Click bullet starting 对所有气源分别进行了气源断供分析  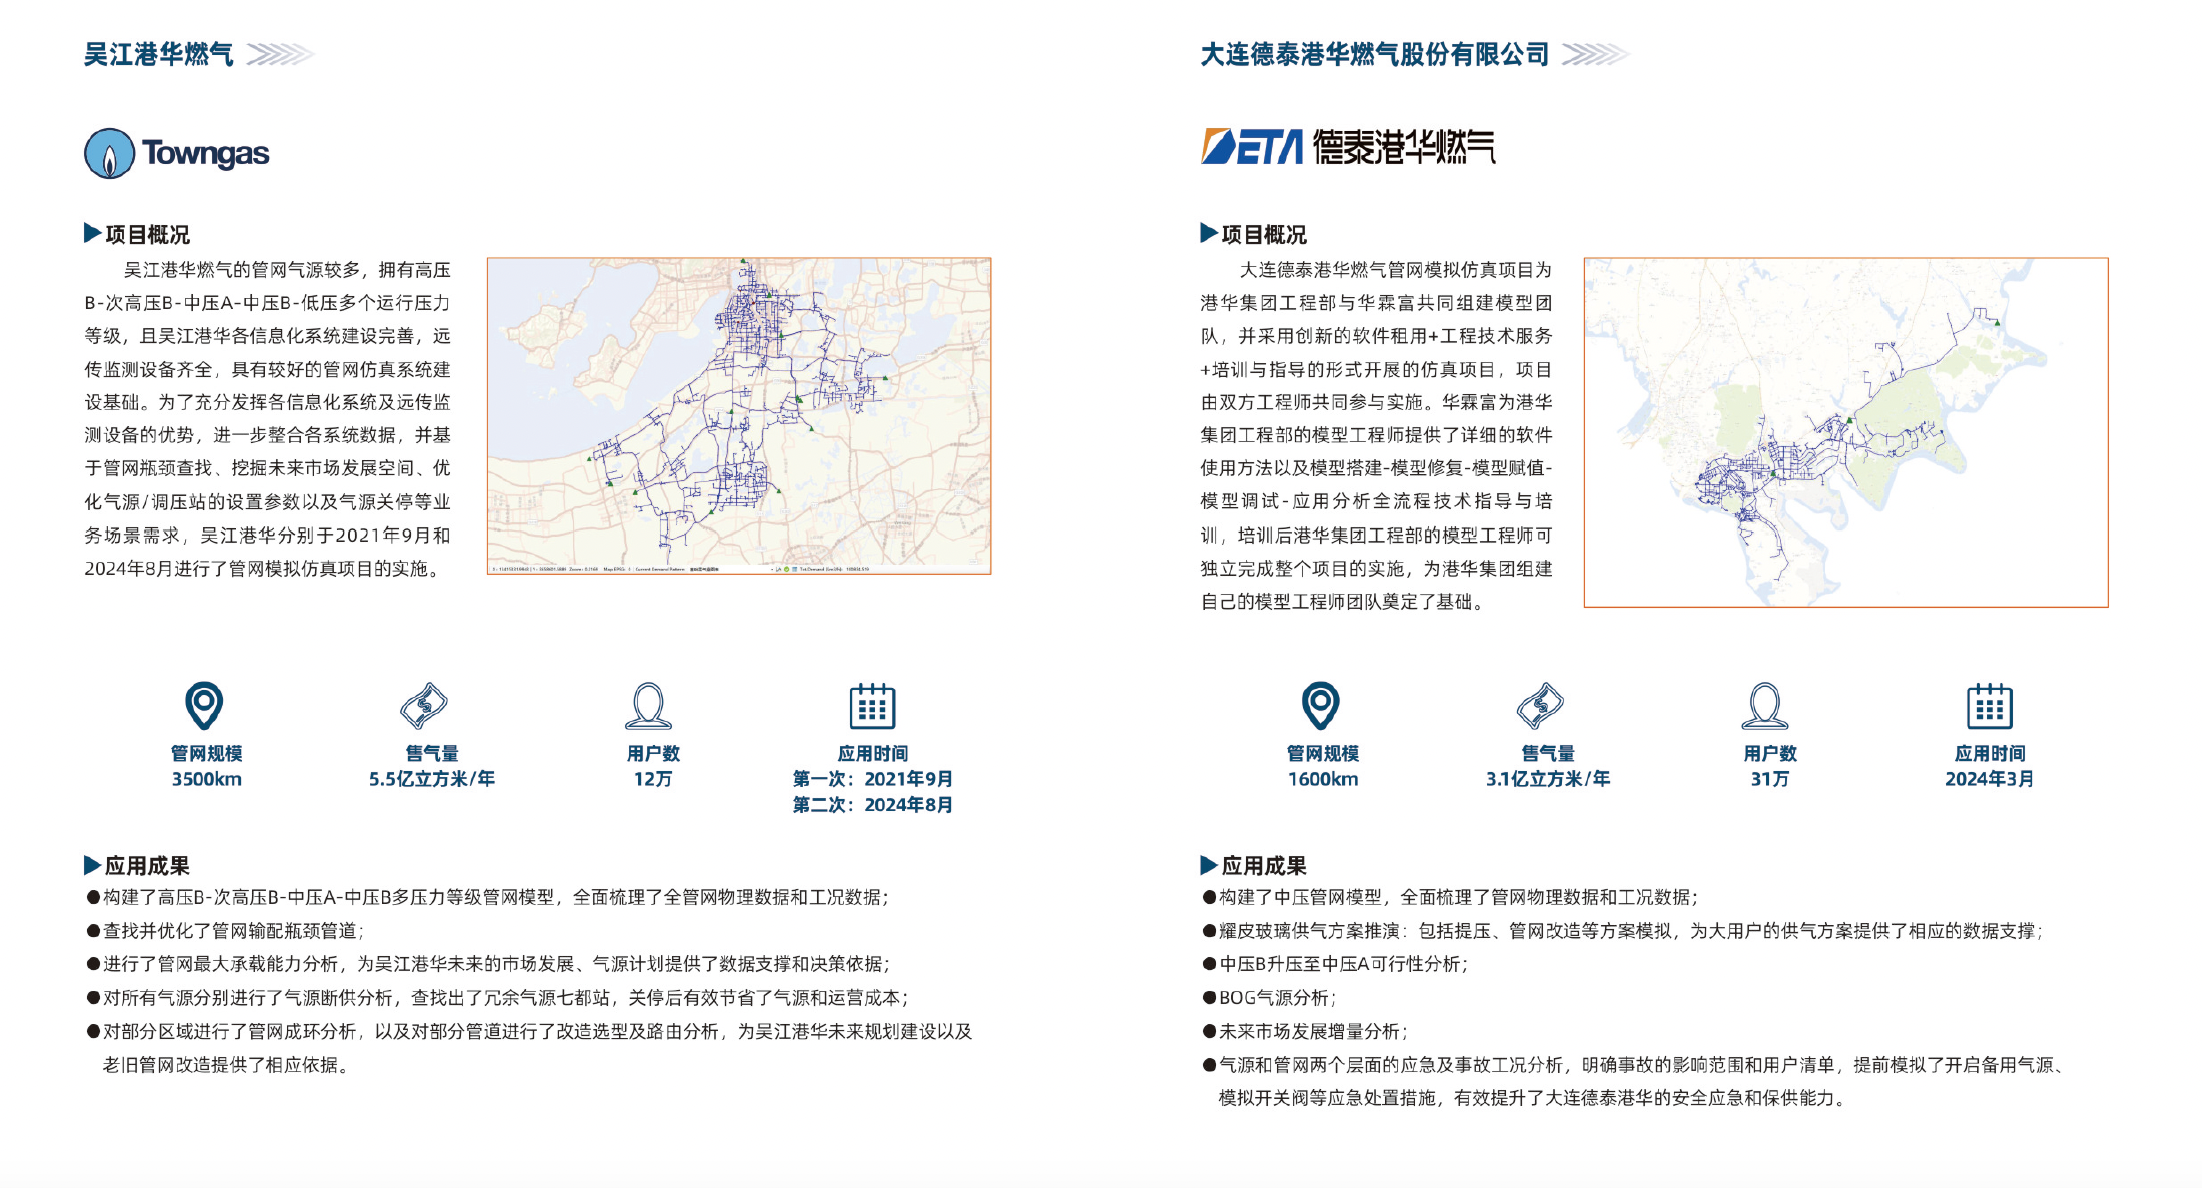[497, 998]
